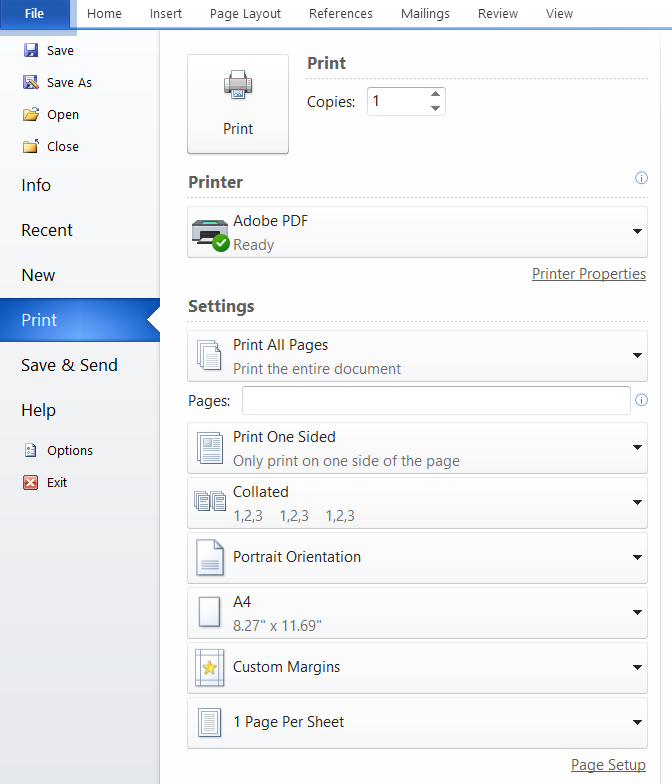This screenshot has height=784, width=672.
Task: Switch to the Home tab
Action: (x=104, y=14)
